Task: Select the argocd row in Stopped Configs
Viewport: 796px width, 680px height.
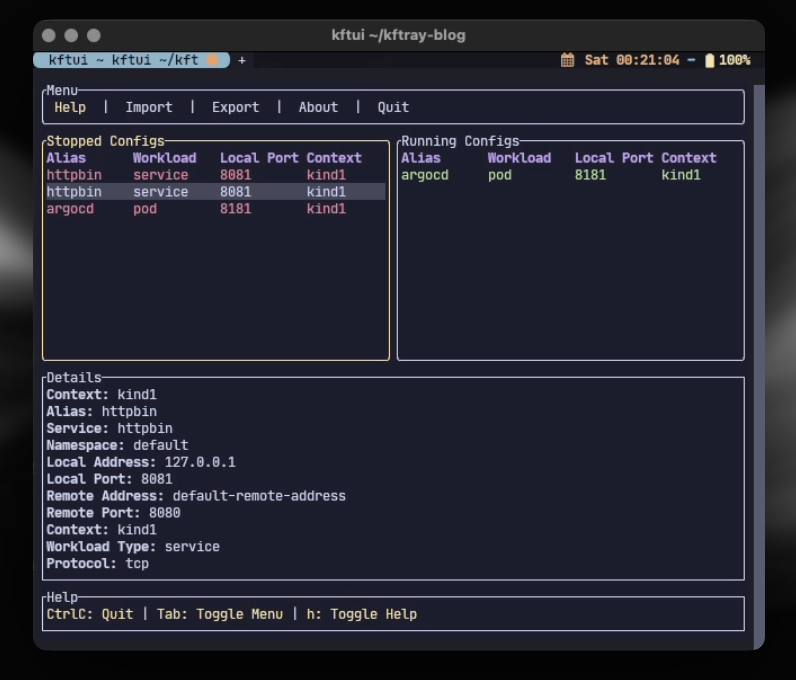Action: point(215,209)
